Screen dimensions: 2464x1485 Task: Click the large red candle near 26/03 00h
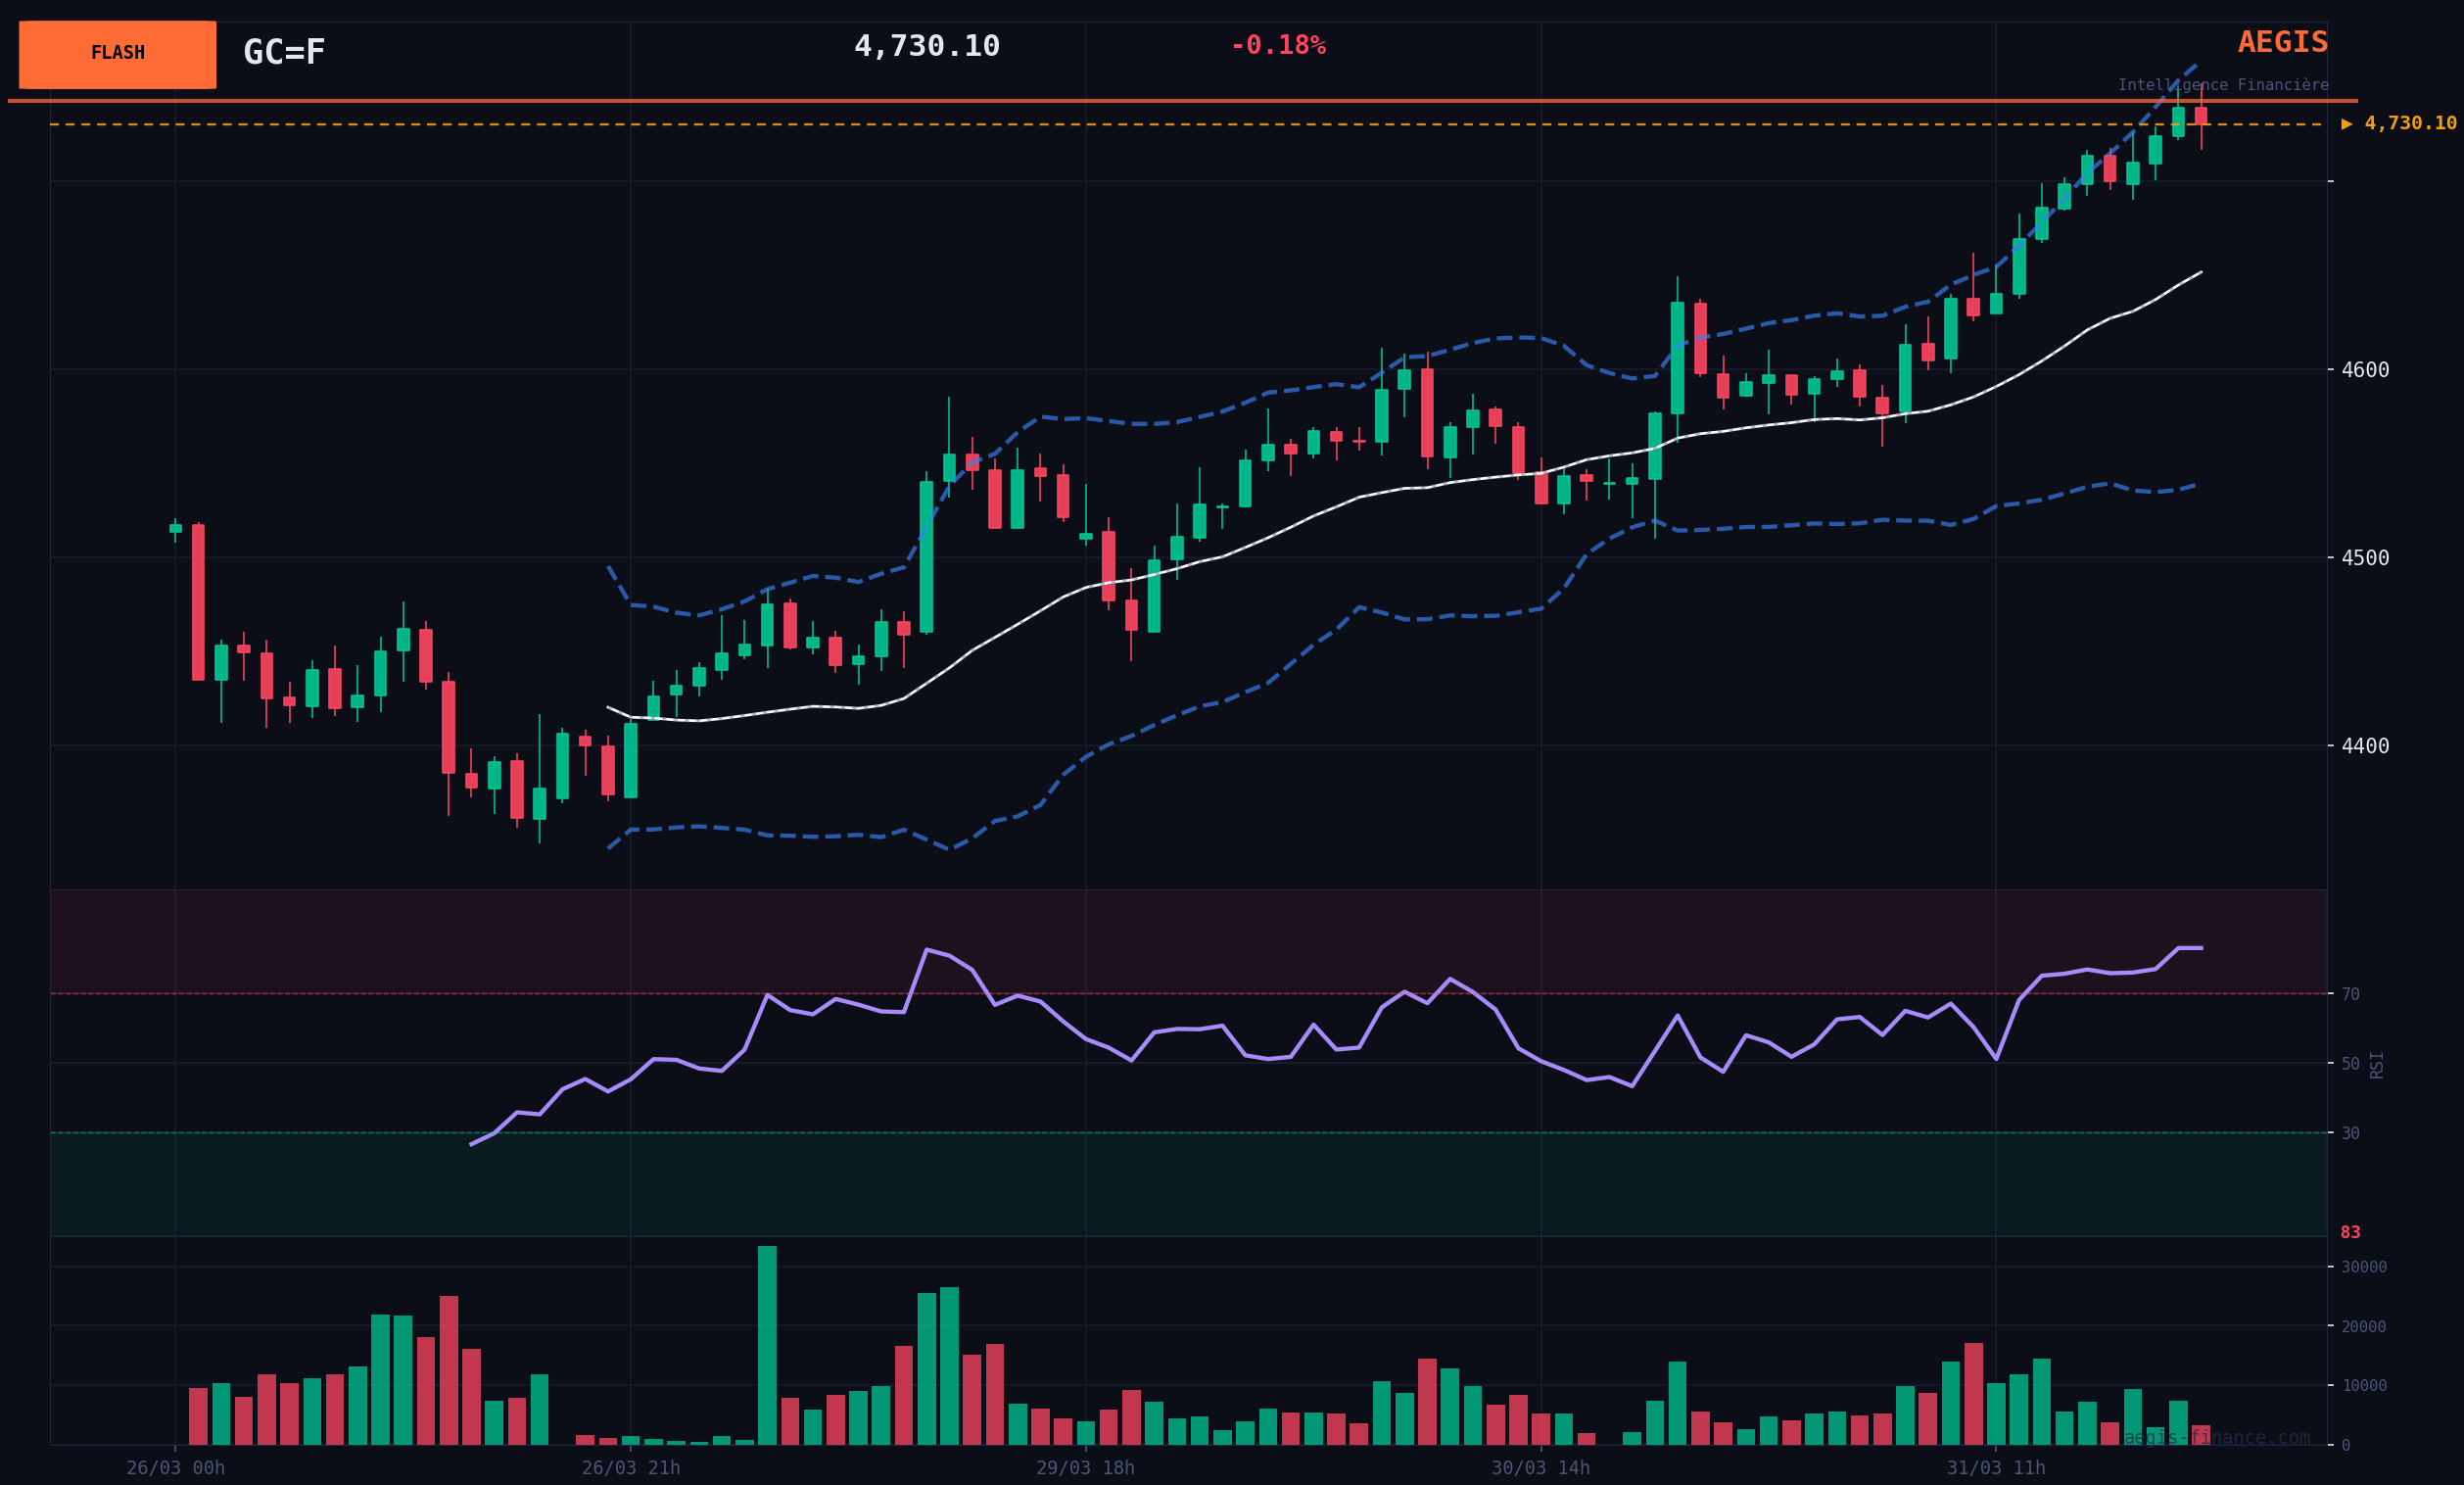point(198,602)
